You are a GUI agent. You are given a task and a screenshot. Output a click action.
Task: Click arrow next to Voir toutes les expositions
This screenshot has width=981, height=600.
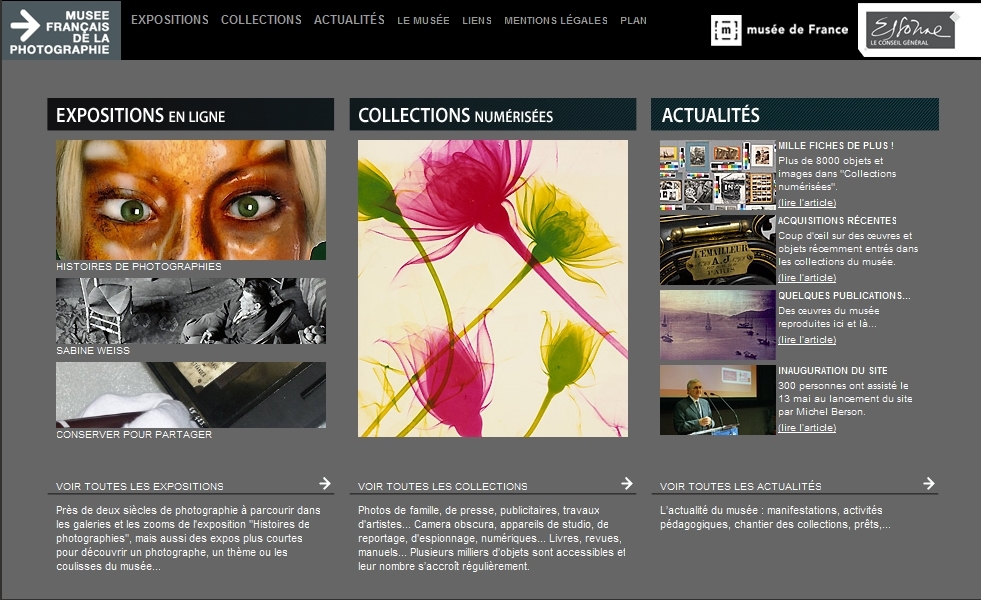(x=325, y=483)
